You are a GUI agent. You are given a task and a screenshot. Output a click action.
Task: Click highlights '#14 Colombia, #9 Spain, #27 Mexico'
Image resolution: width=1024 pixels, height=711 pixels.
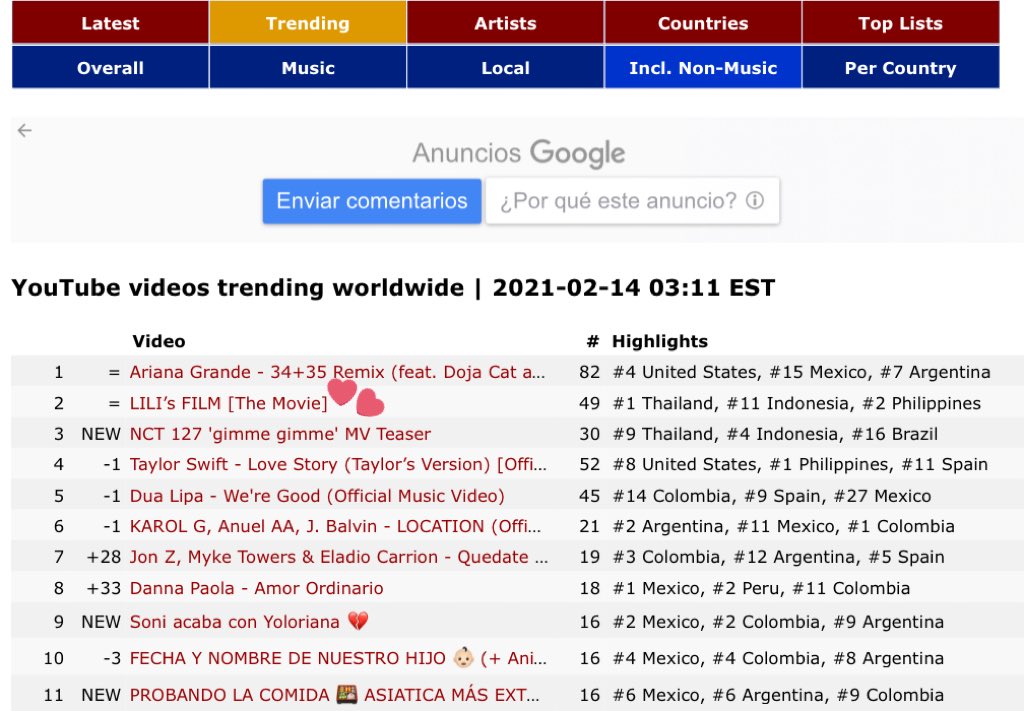pos(772,496)
